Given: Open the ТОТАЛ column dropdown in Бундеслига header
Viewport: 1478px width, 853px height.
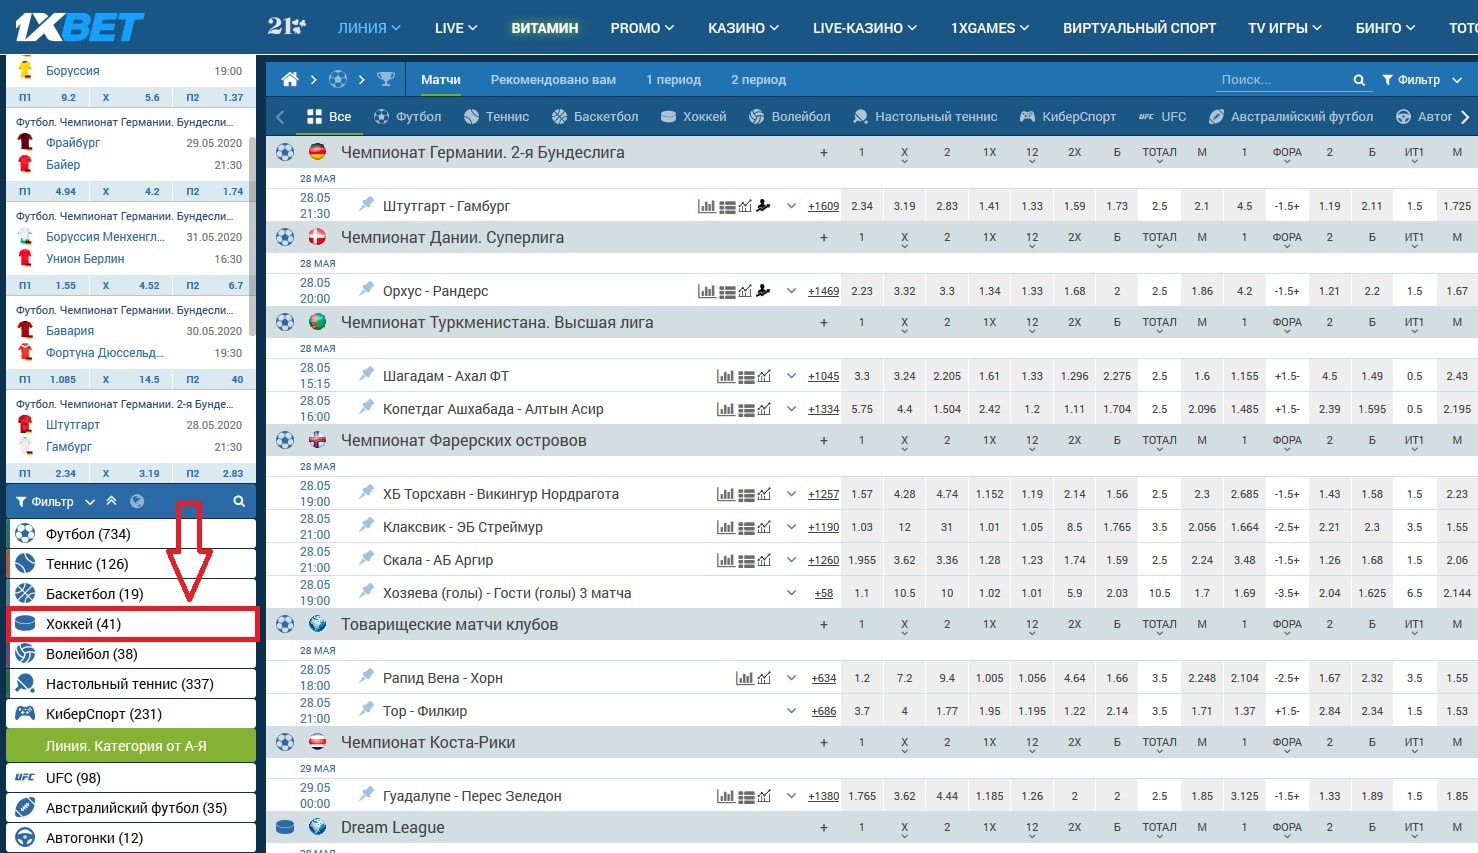Looking at the screenshot, I should 1159,154.
